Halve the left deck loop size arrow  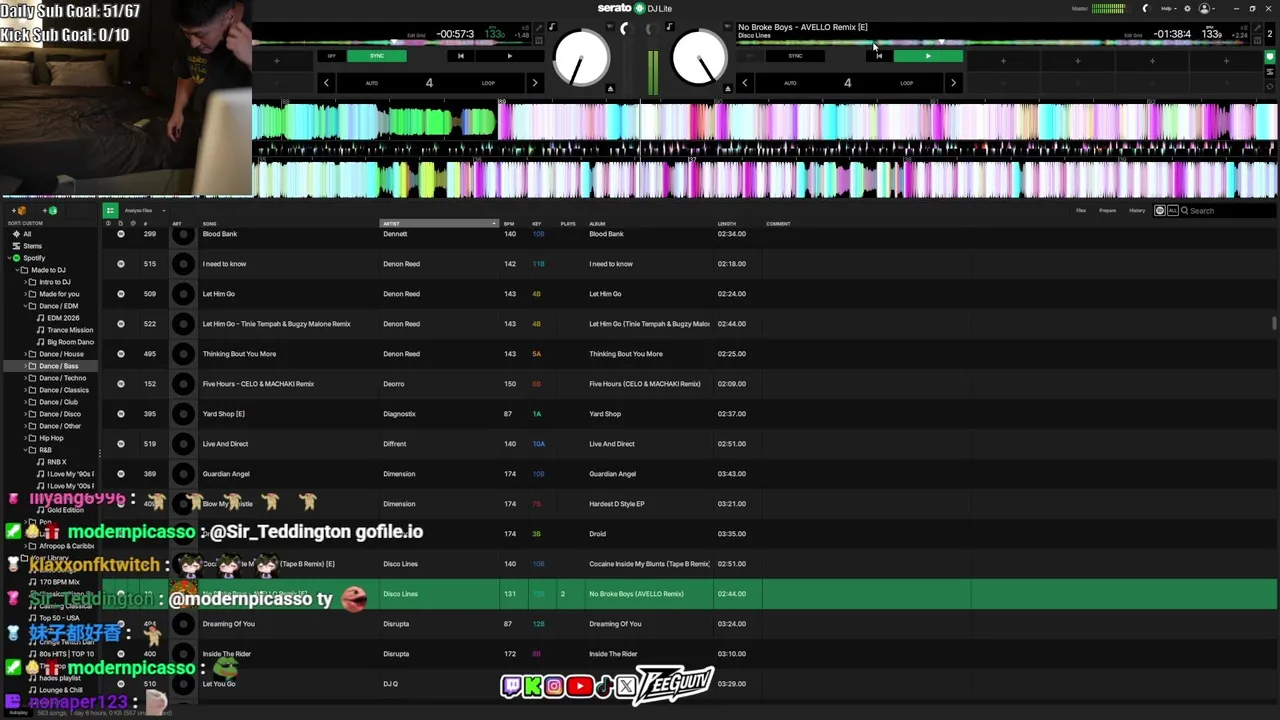(x=326, y=83)
